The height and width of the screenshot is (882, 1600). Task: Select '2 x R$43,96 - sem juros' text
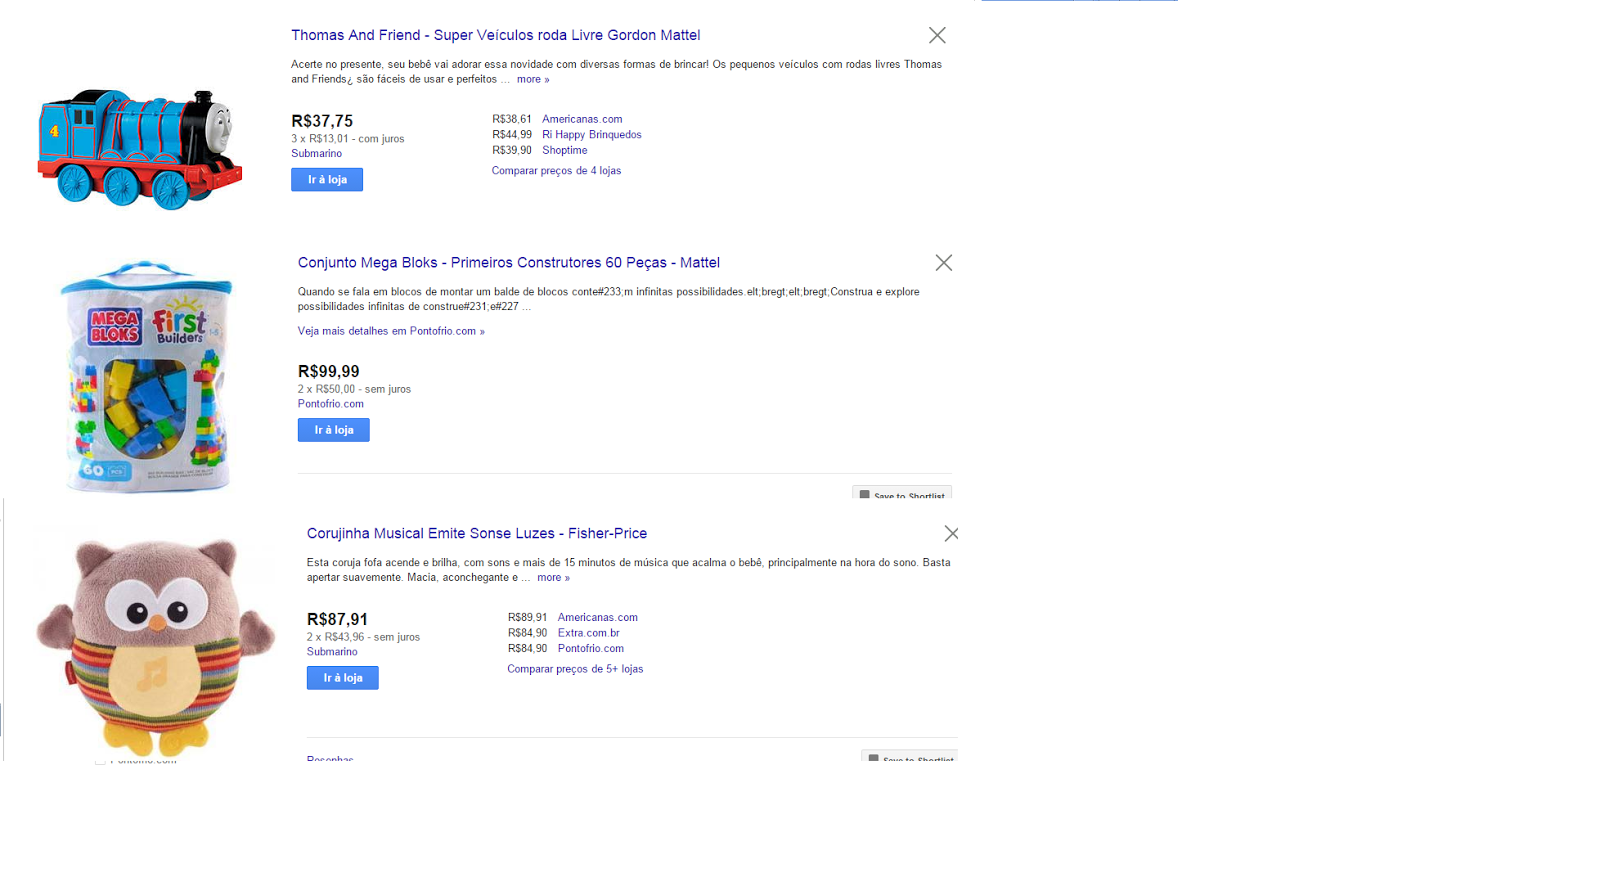point(363,637)
